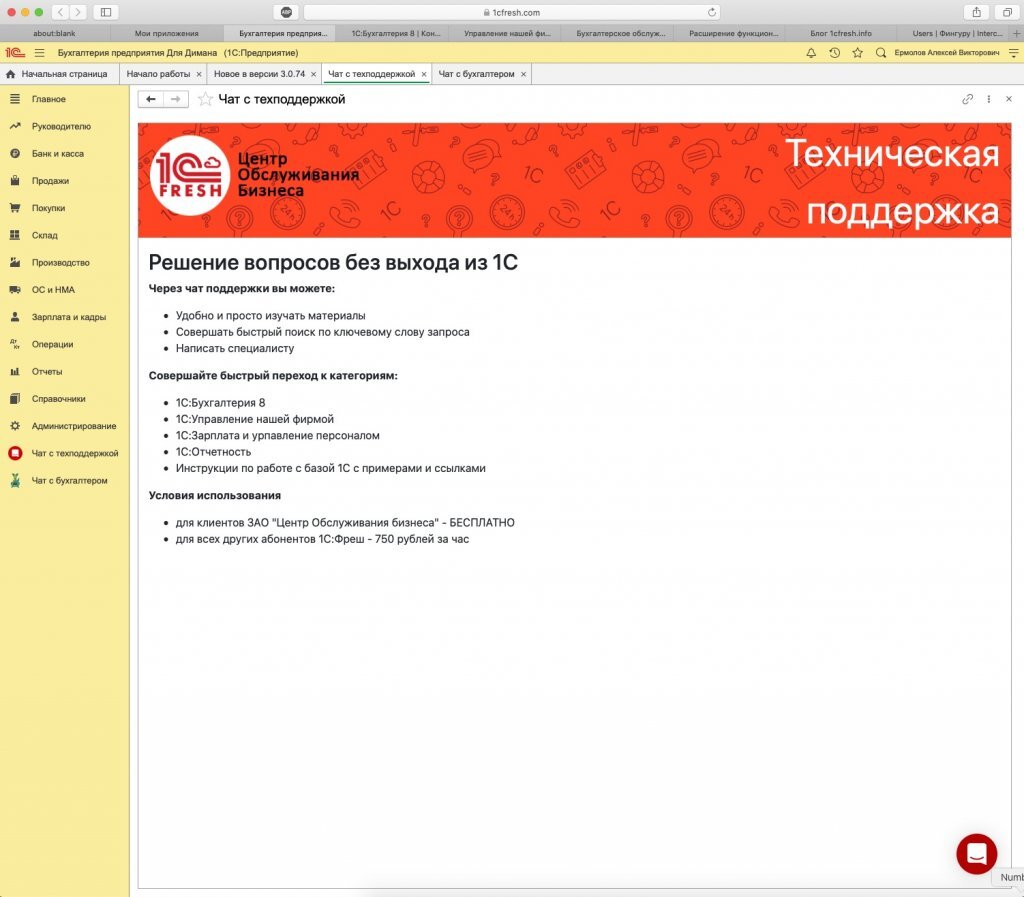Click the text Написать специалисту

(235, 349)
